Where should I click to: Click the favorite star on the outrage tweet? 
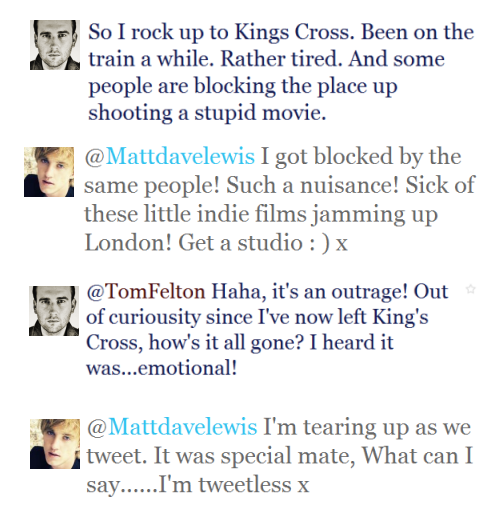point(470,289)
